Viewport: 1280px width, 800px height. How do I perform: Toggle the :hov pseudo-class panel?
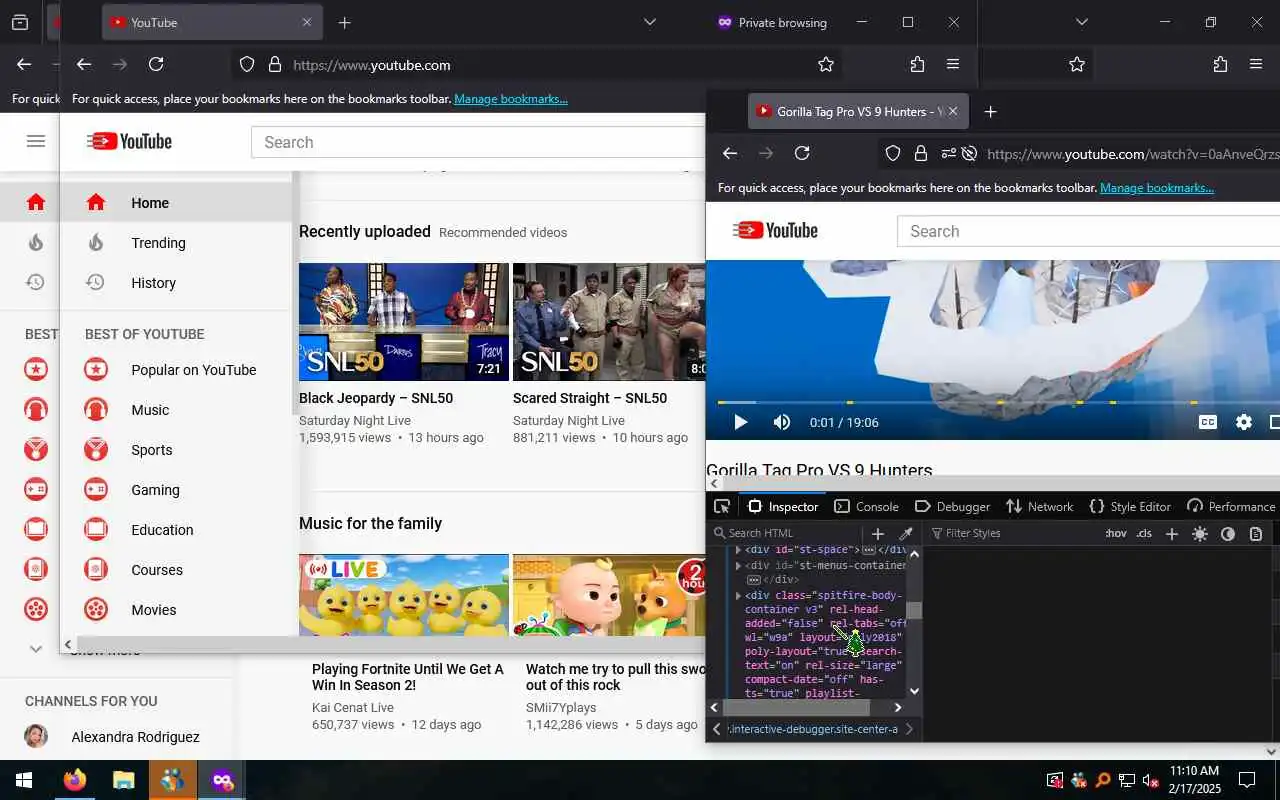[x=1116, y=534]
